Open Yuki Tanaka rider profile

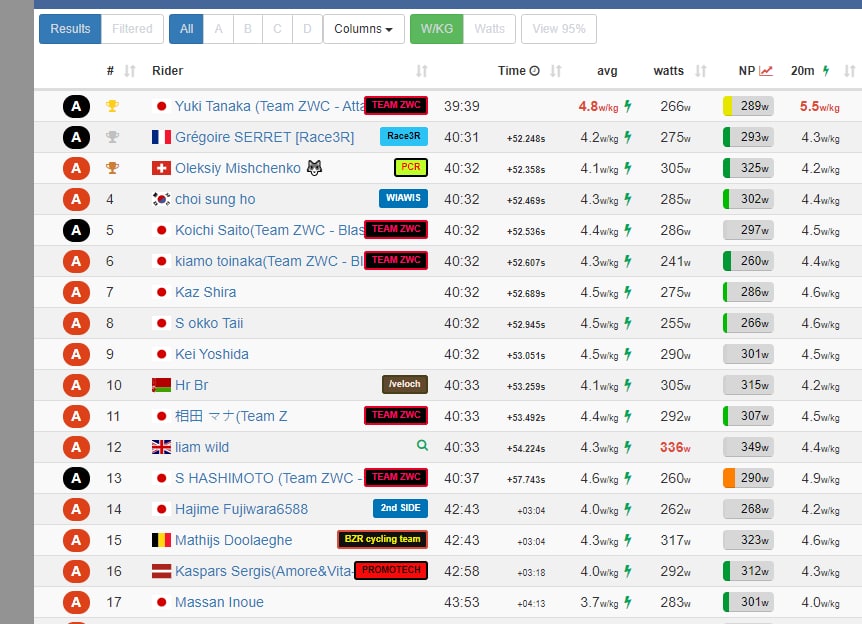click(269, 106)
